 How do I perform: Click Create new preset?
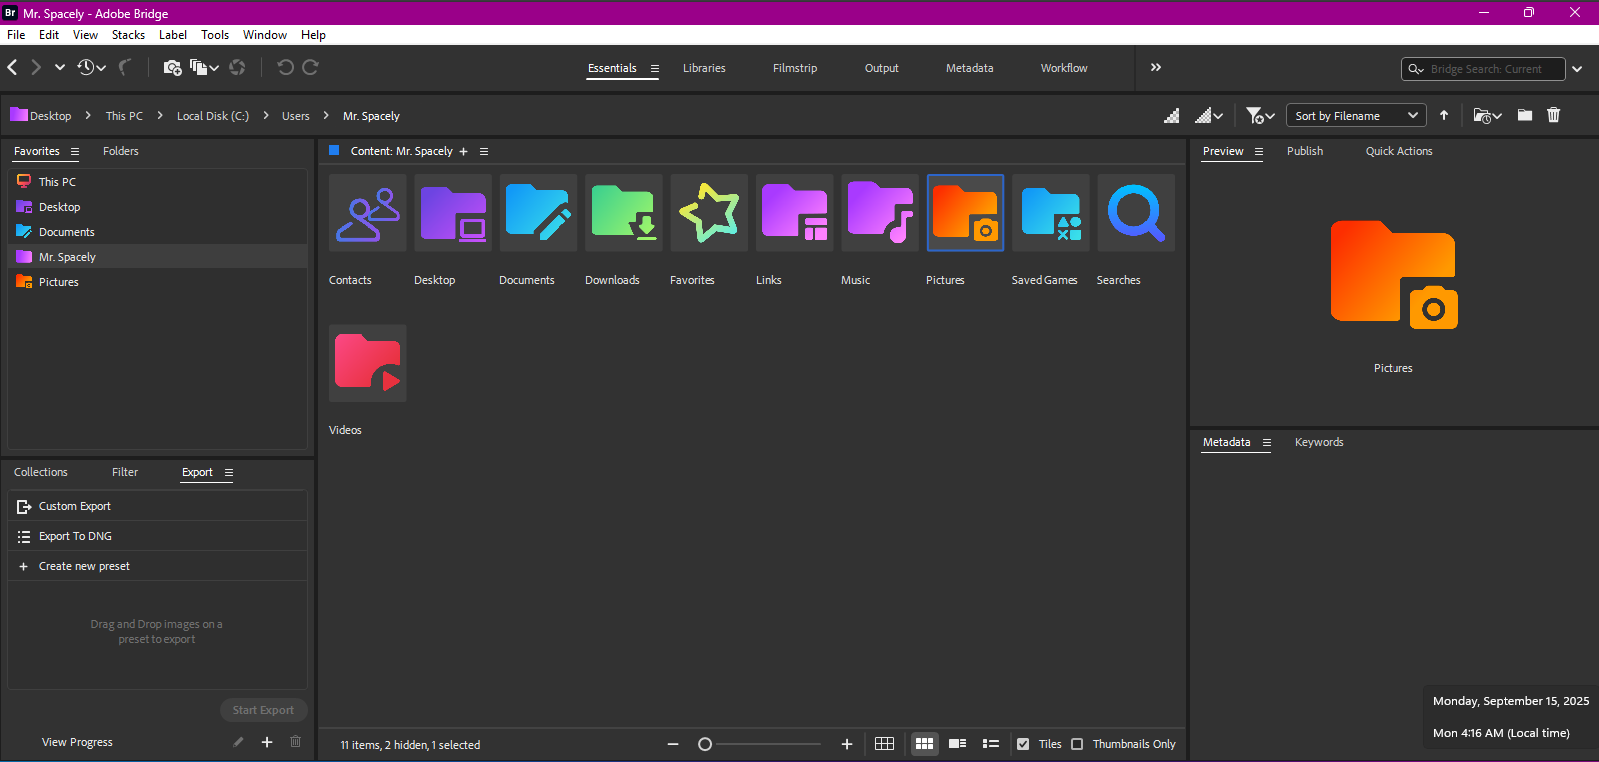tap(157, 566)
